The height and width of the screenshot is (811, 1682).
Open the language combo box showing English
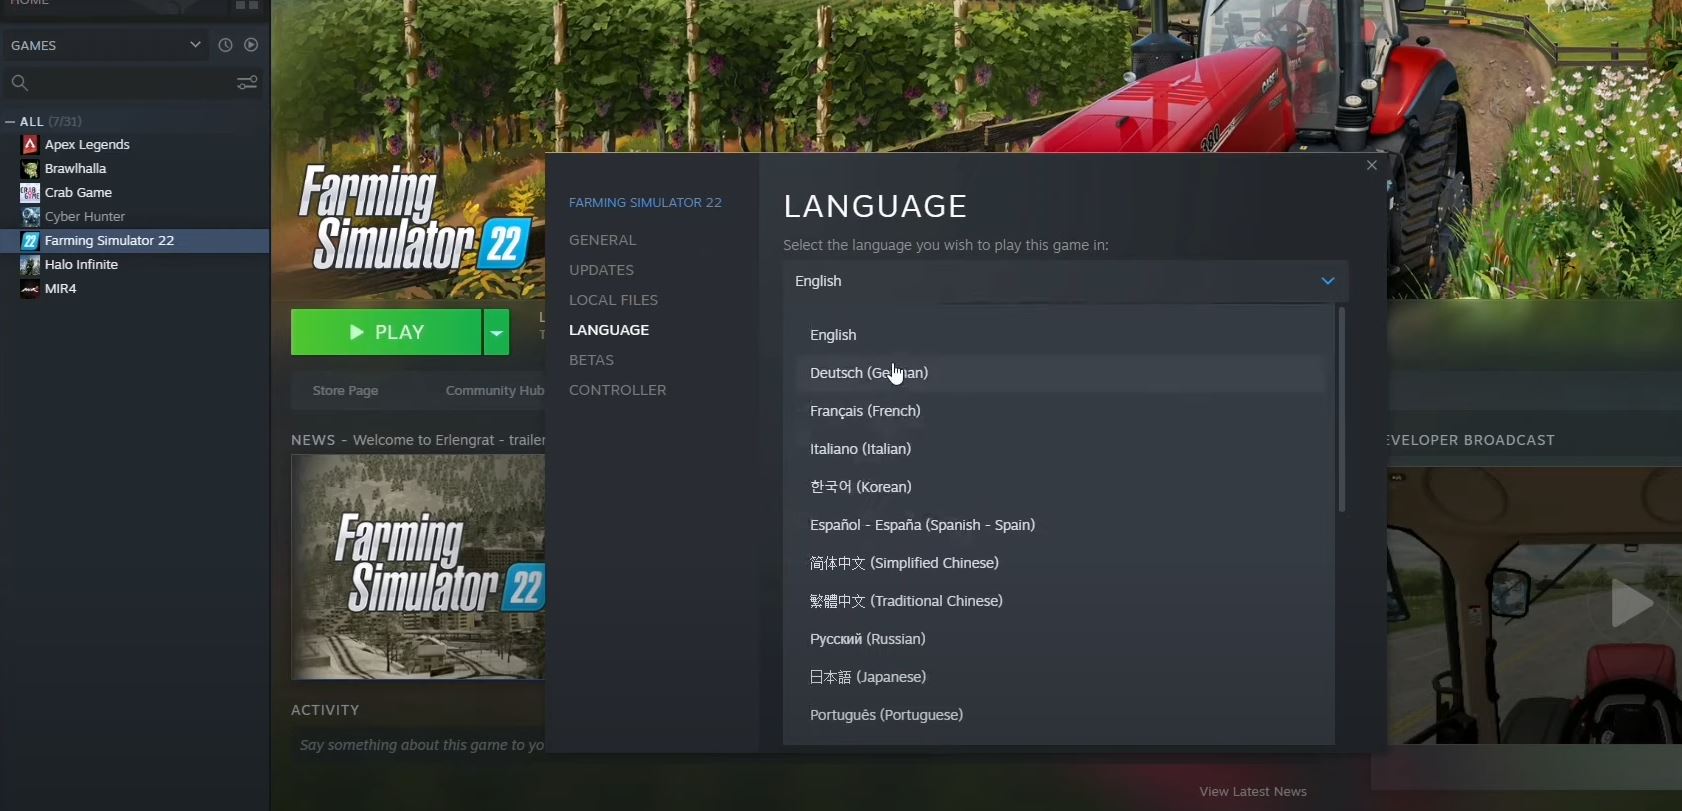point(1065,281)
